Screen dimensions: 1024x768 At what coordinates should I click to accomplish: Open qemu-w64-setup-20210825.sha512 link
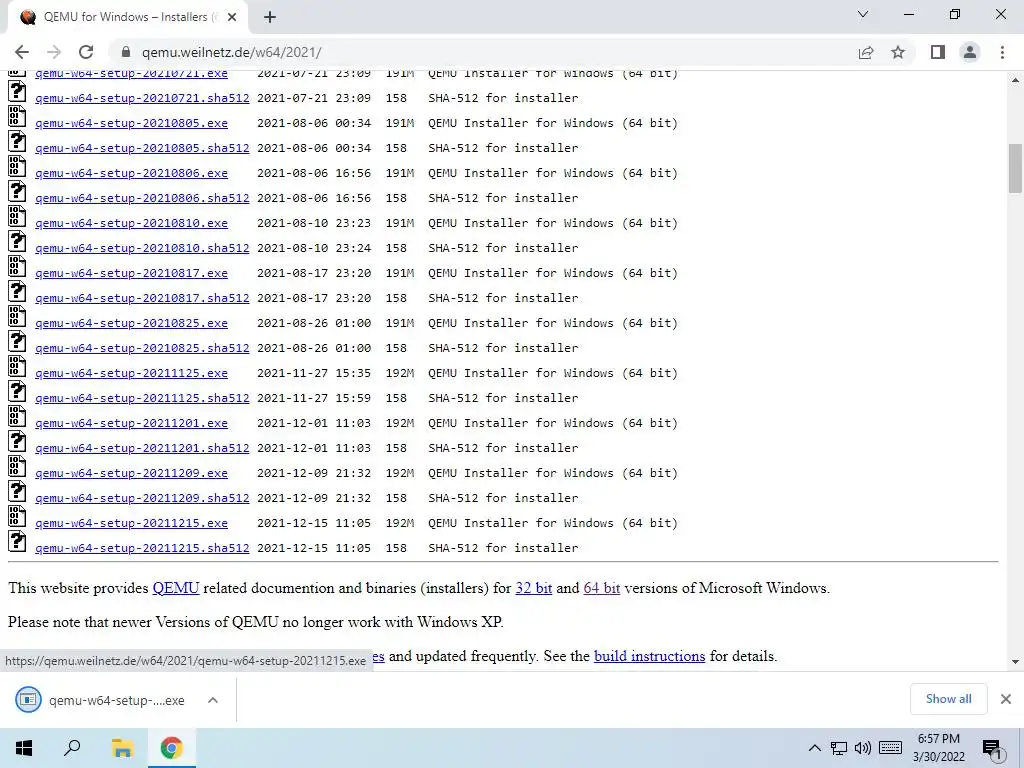pos(142,348)
